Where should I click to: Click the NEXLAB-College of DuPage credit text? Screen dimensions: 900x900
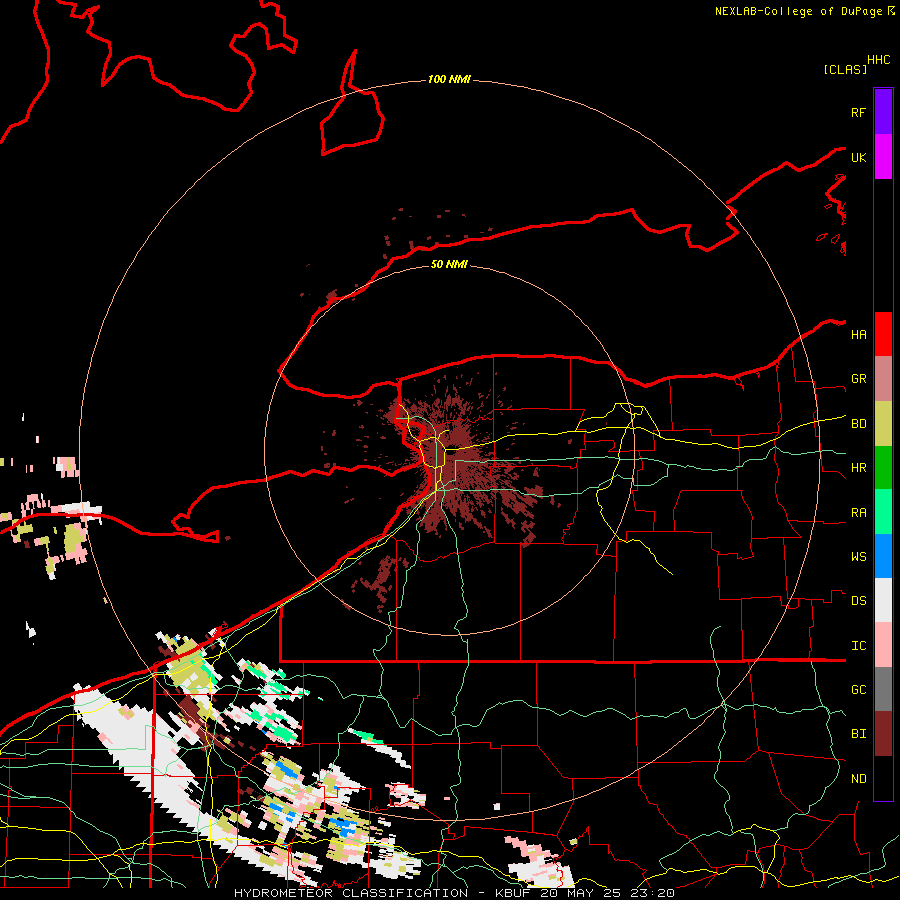pyautogui.click(x=798, y=11)
